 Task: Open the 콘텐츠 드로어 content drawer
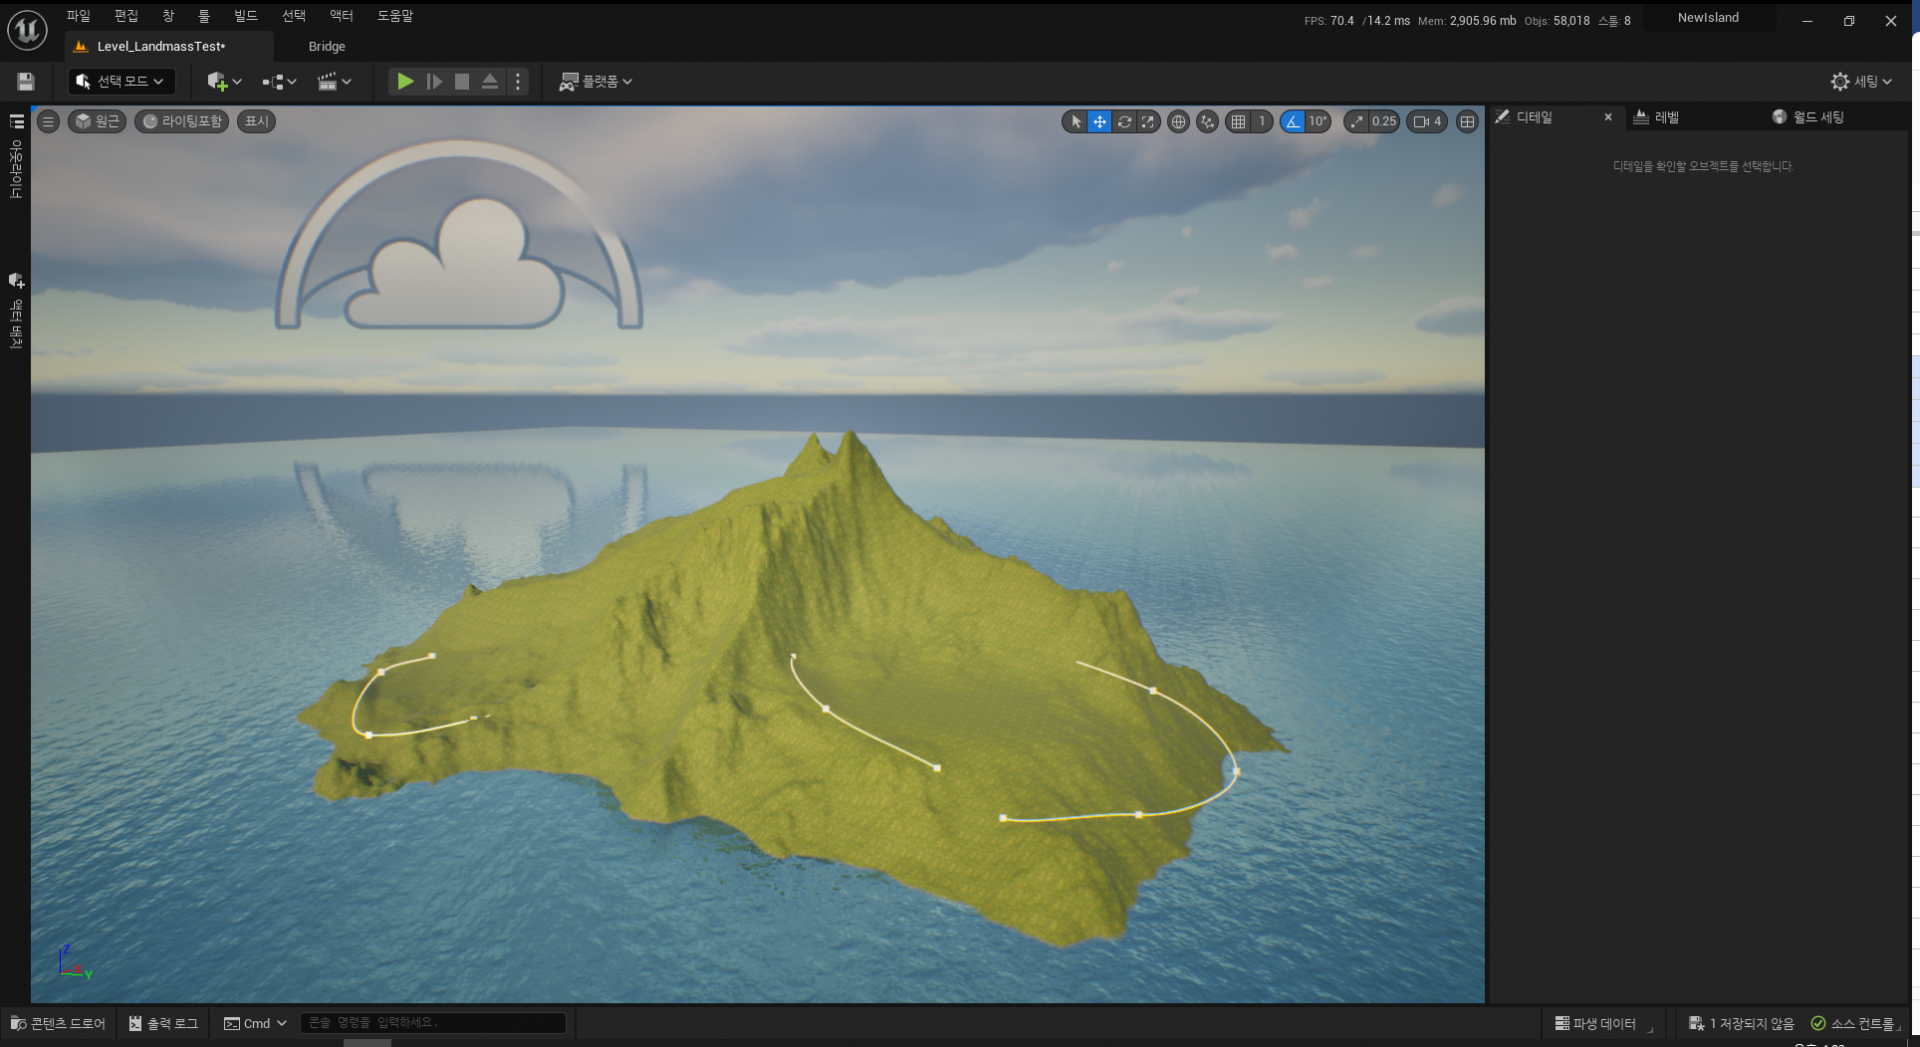(58, 1023)
